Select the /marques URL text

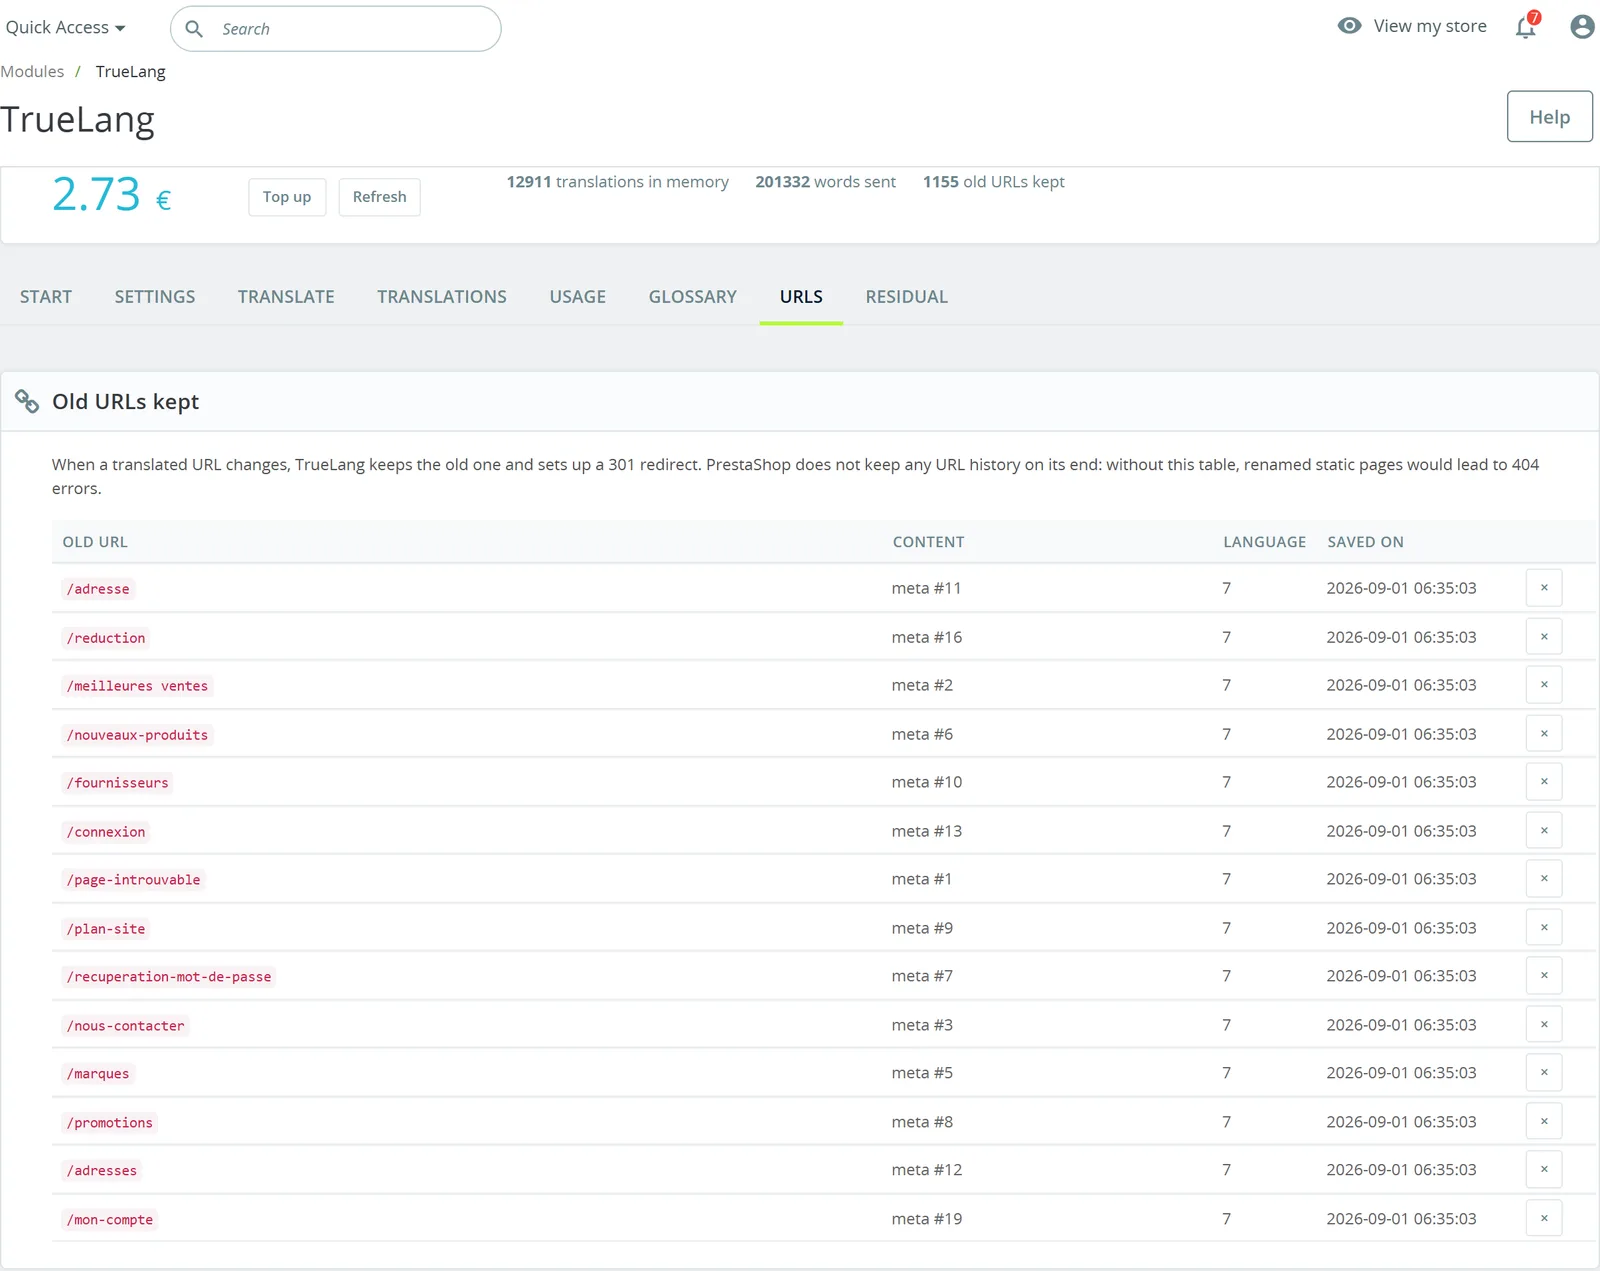point(98,1074)
